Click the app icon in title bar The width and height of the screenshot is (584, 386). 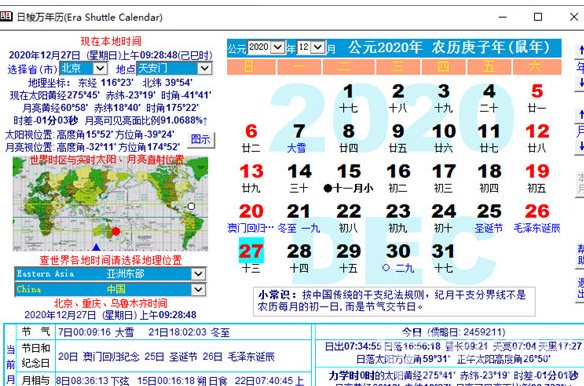coord(6,16)
